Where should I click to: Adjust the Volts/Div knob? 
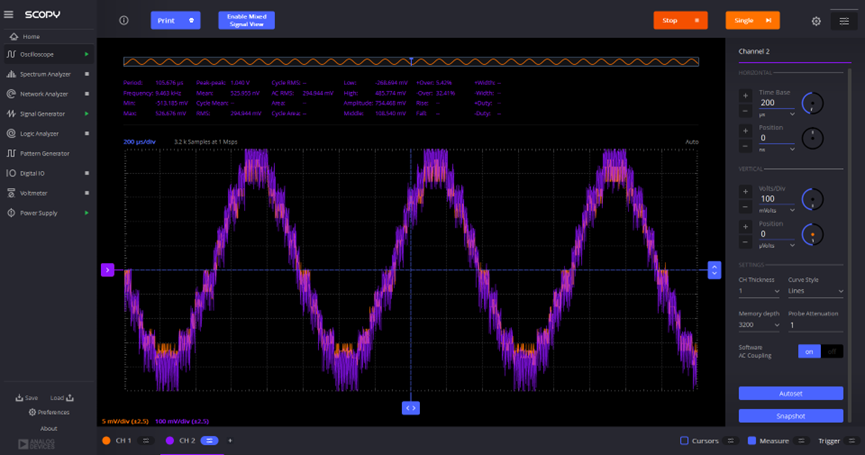click(812, 199)
